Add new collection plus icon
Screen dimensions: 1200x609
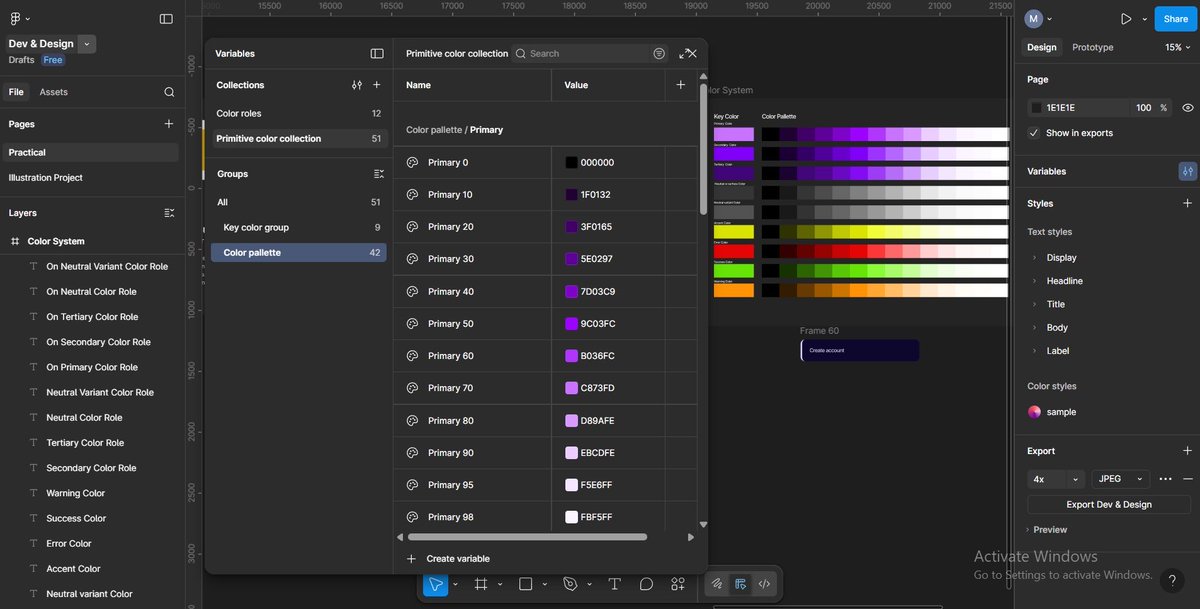pyautogui.click(x=377, y=85)
